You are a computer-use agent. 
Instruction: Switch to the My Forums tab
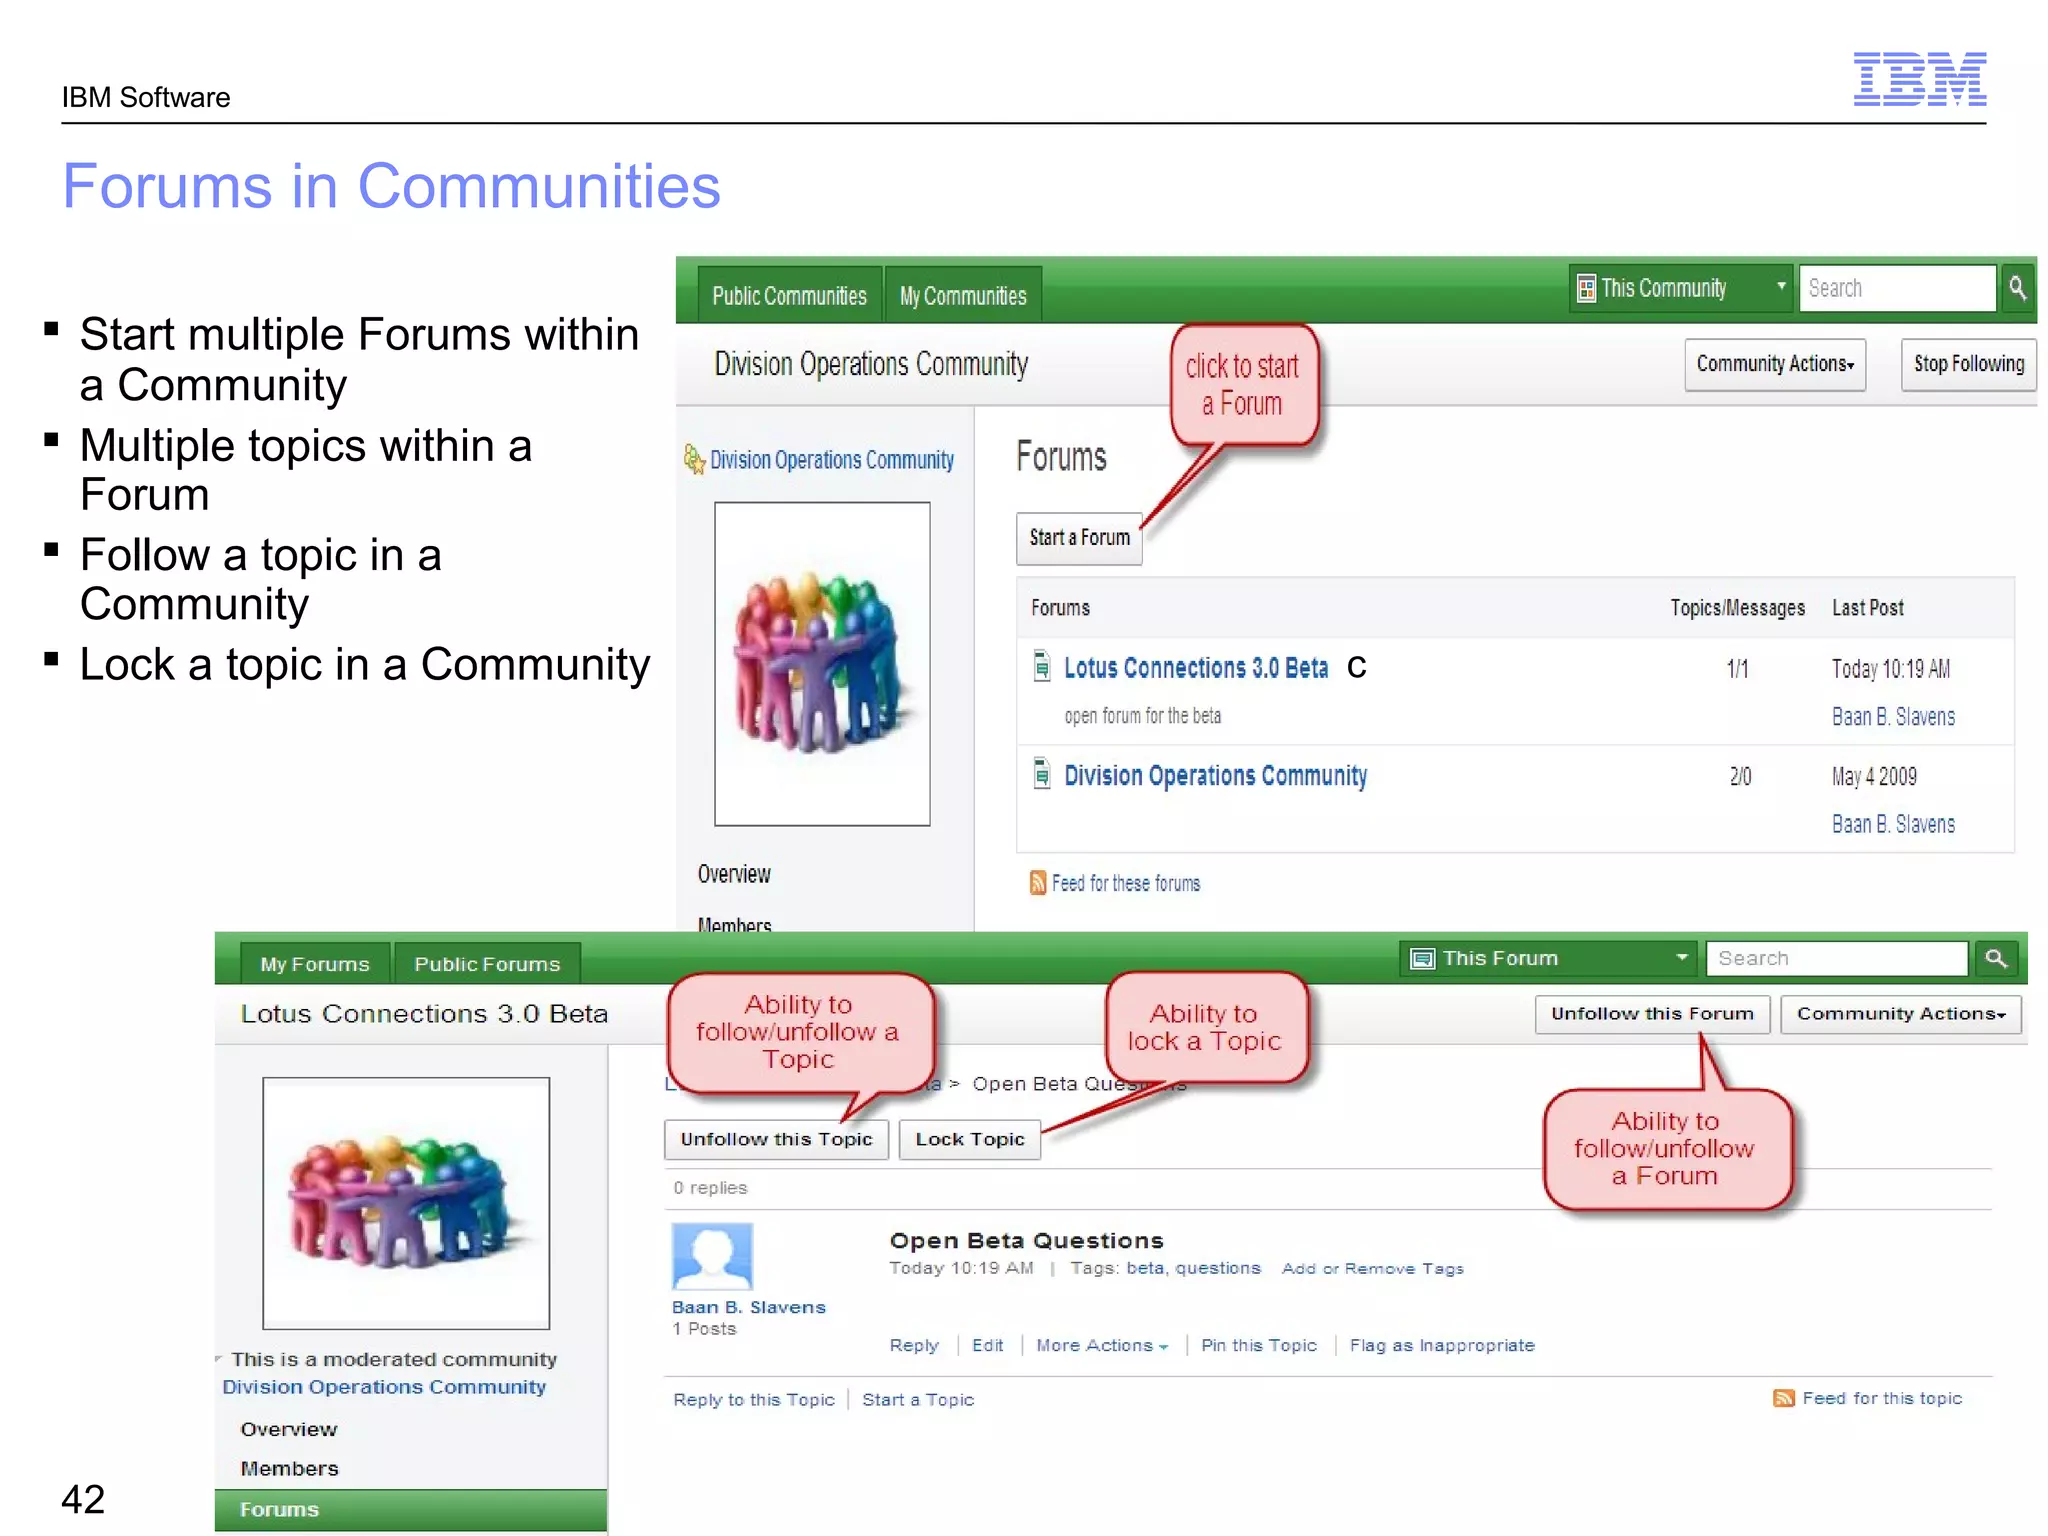(x=315, y=964)
